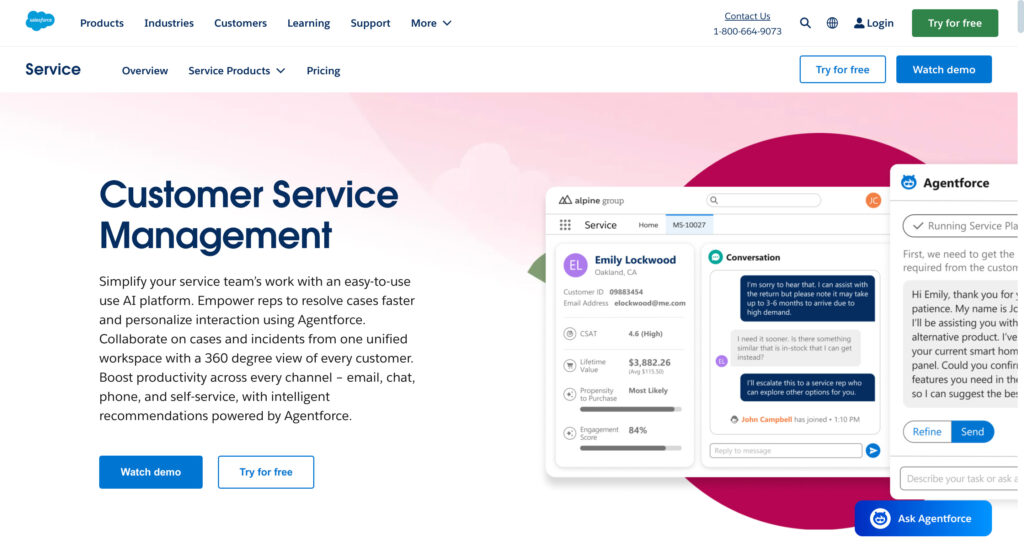This screenshot has width=1024, height=553.
Task: Click the green Conversation chat icon
Action: click(716, 257)
